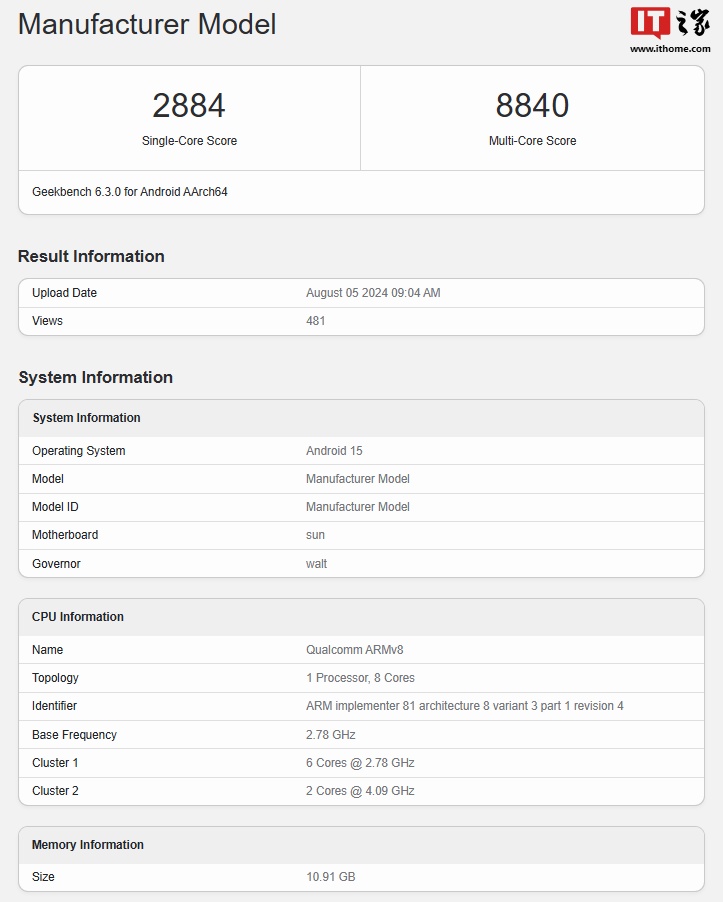Click the Upload Date row value
This screenshot has width=723, height=902.
point(373,293)
